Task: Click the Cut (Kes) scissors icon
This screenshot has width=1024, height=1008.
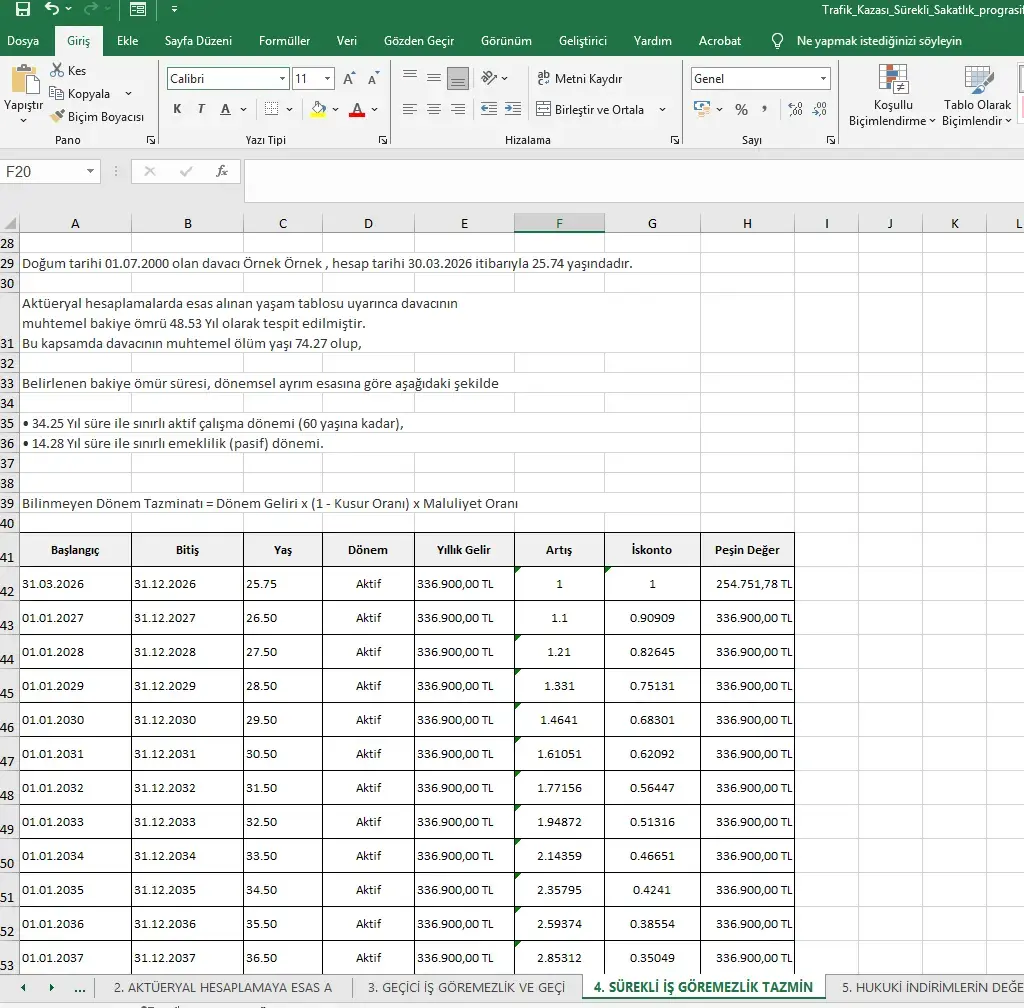Action: point(57,70)
